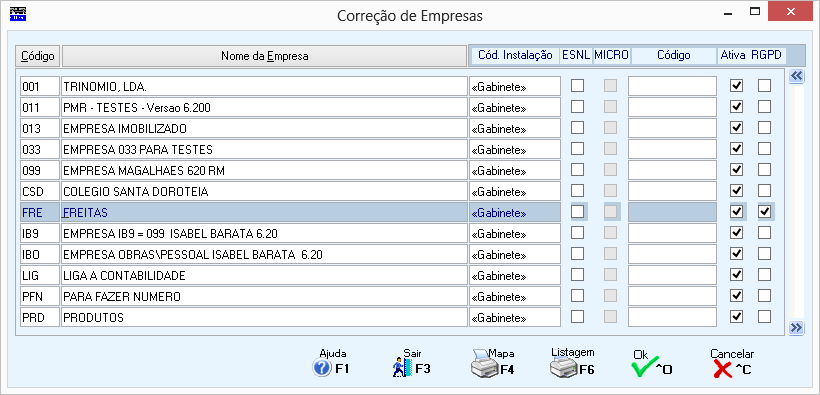Click the red Cancelar X icon
The width and height of the screenshot is (820, 395).
pyautogui.click(x=722, y=369)
